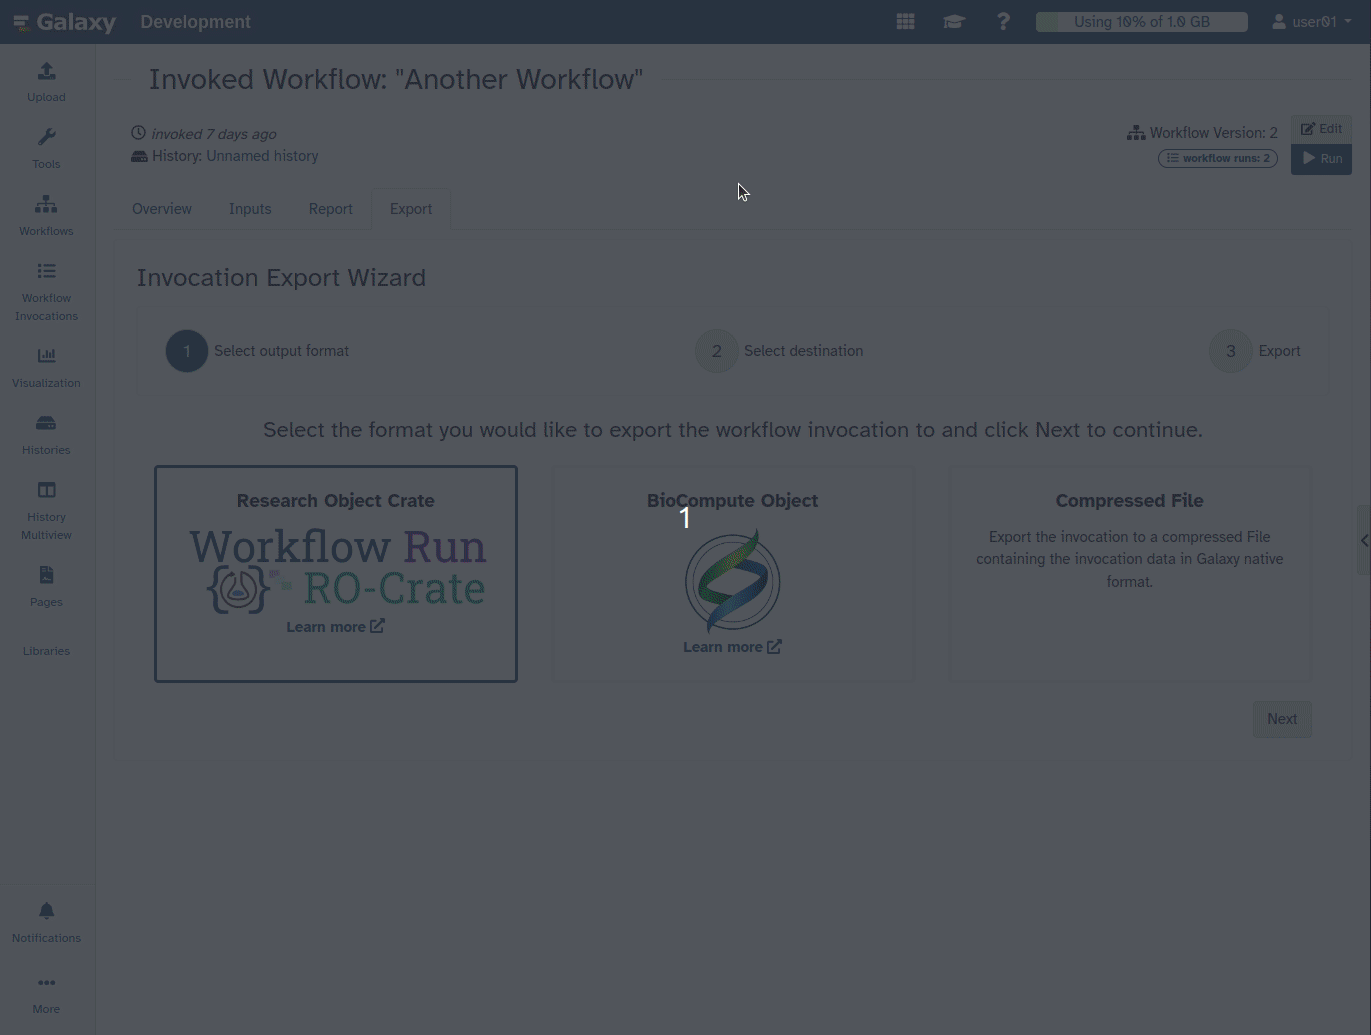Open Workflow Invocations list
This screenshot has height=1035, width=1371.
pos(46,291)
